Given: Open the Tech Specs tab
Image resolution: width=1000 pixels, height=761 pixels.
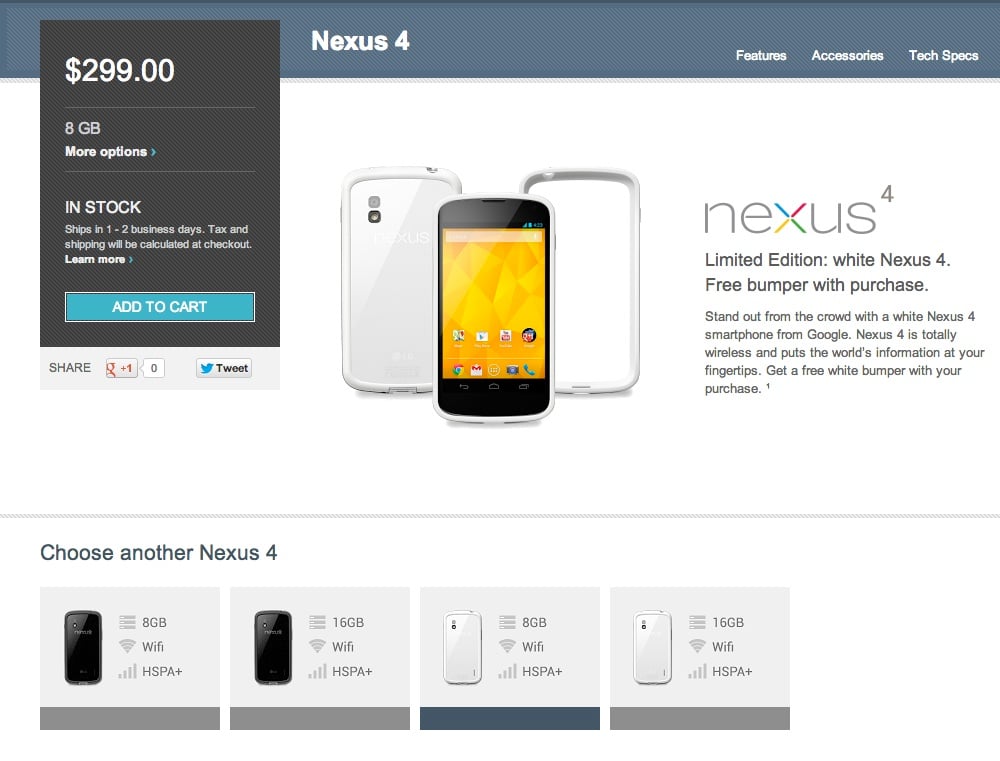Looking at the screenshot, I should coord(943,55).
